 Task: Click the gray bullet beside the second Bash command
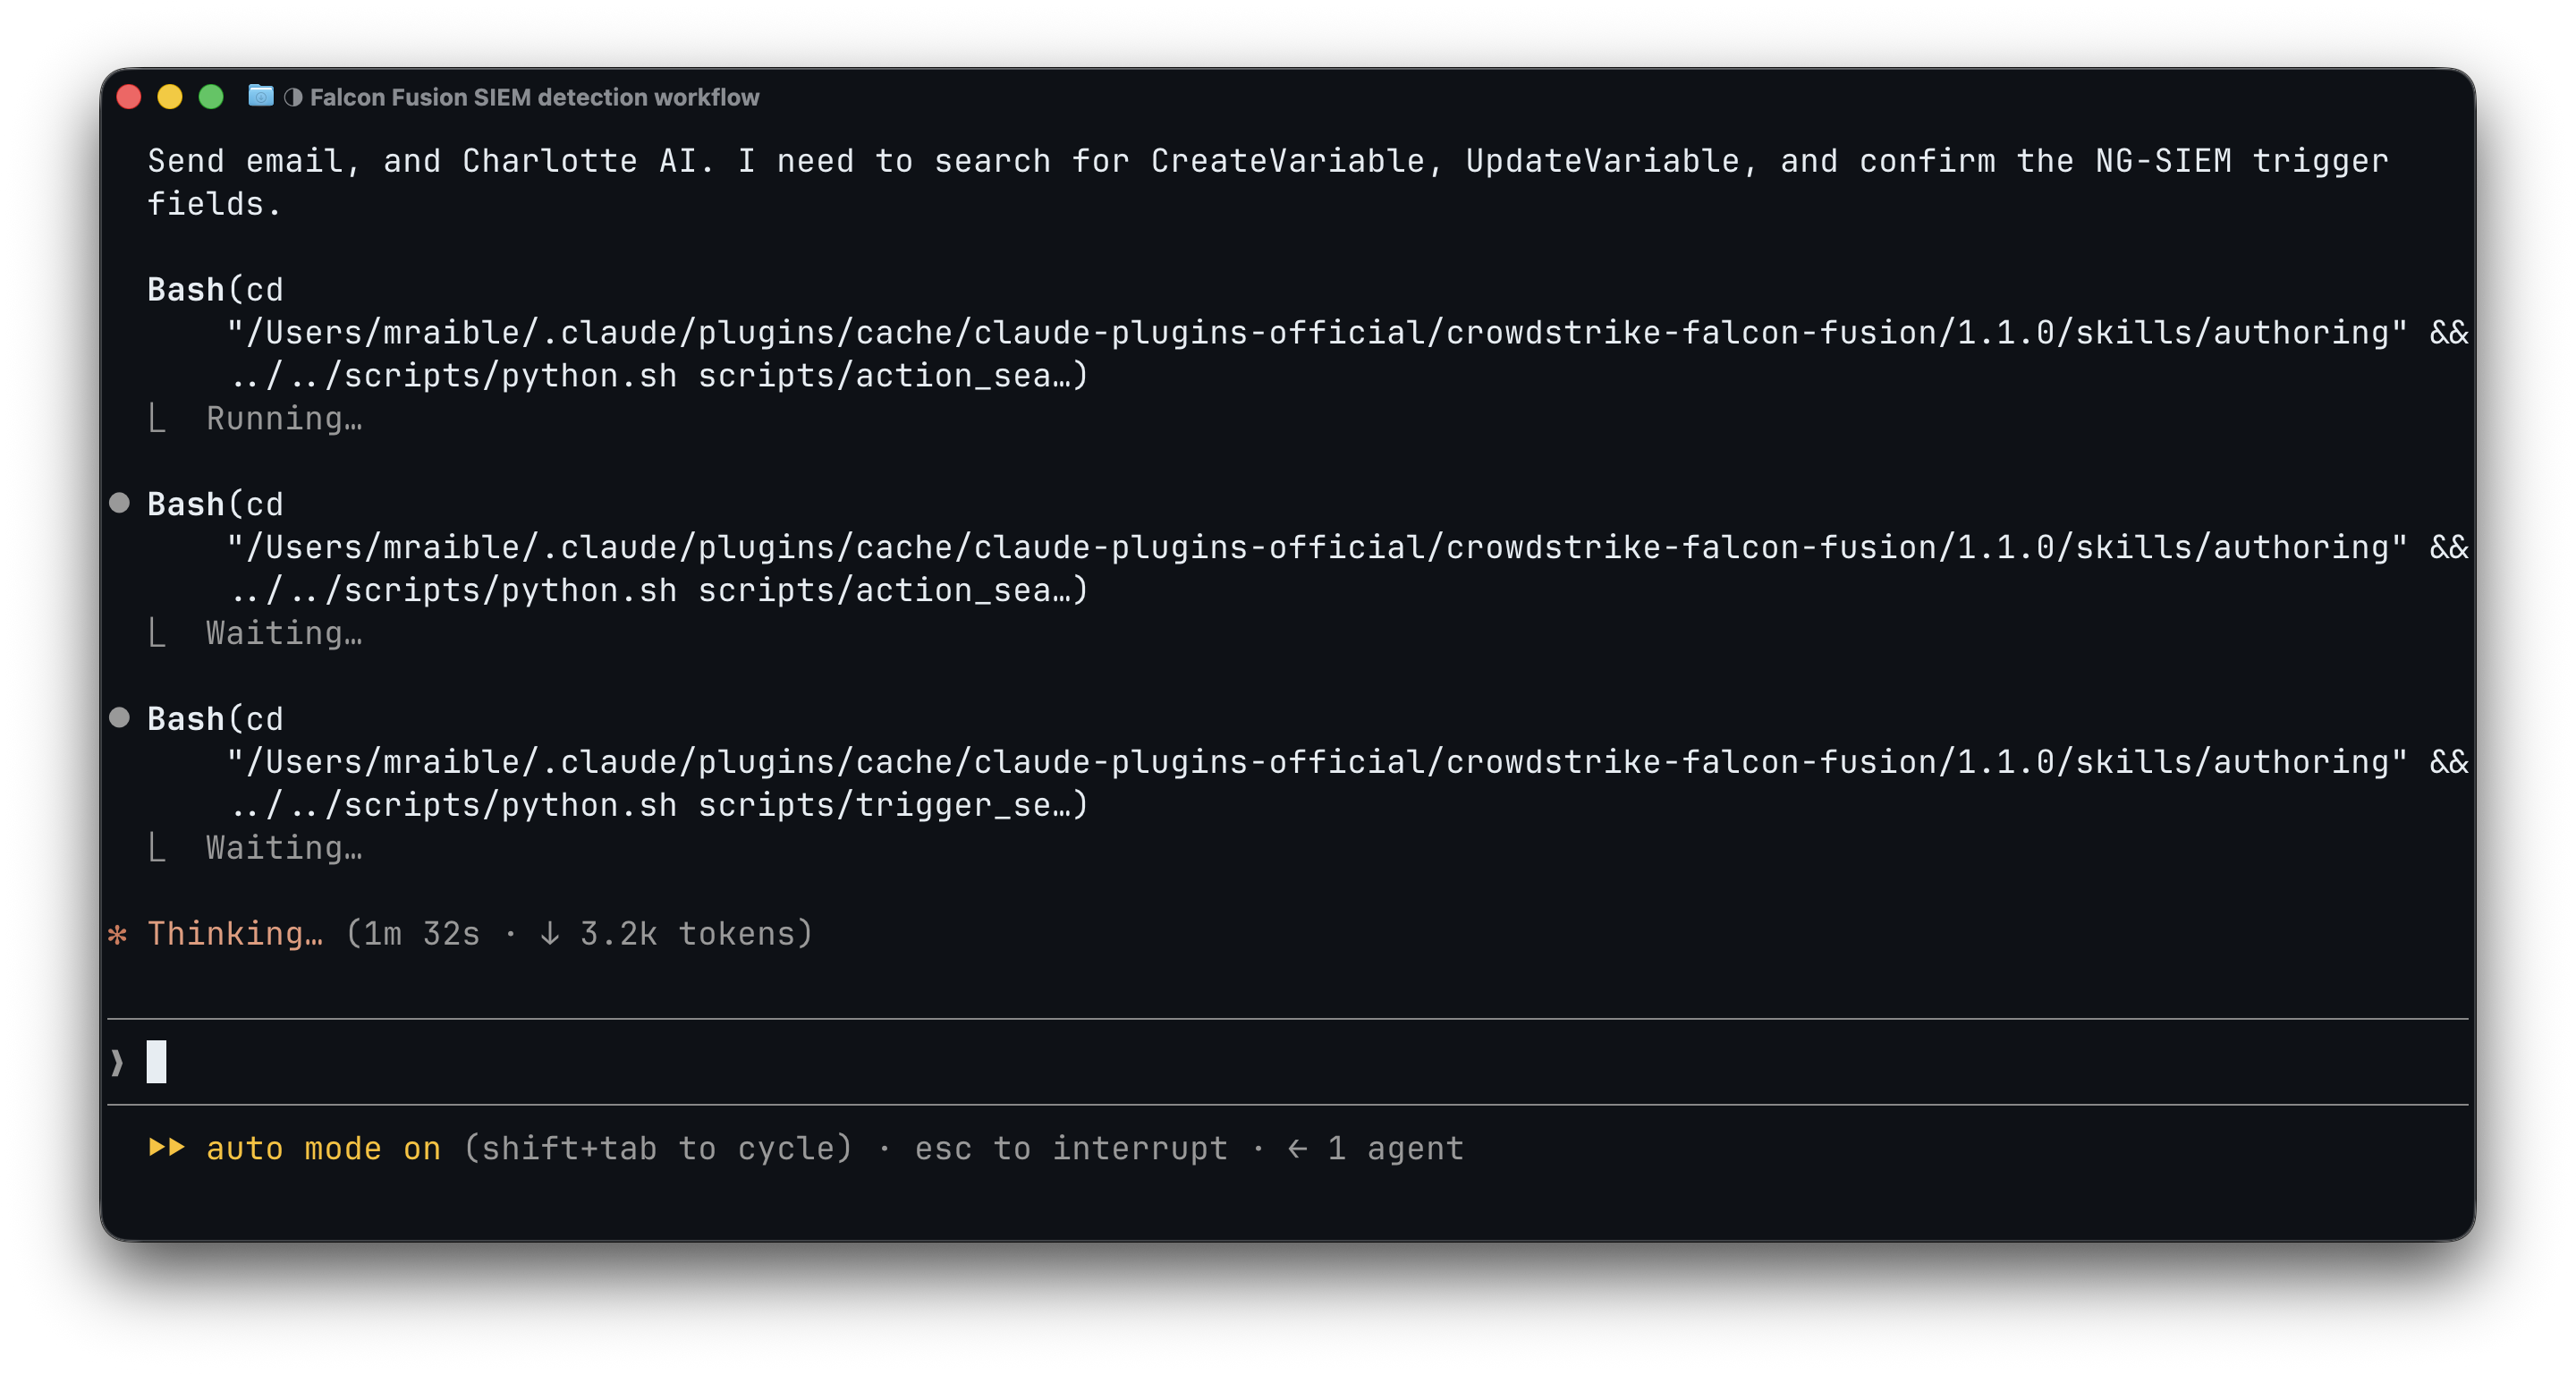tap(119, 503)
